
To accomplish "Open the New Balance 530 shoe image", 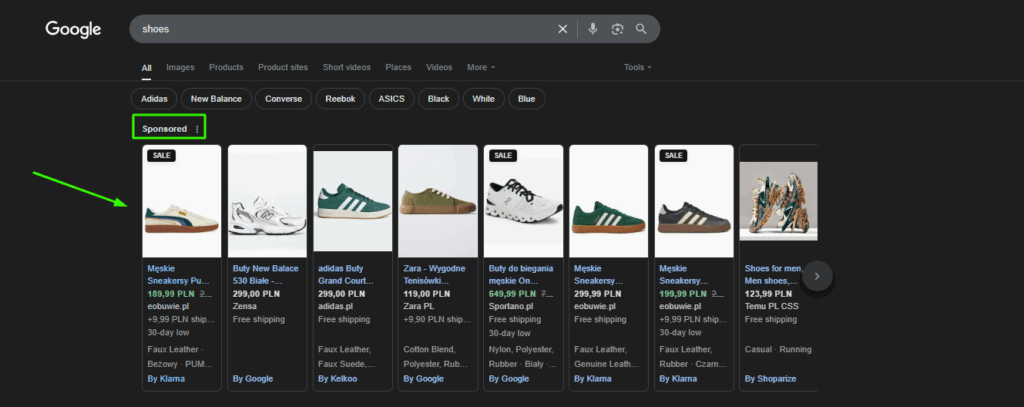I will [x=267, y=201].
